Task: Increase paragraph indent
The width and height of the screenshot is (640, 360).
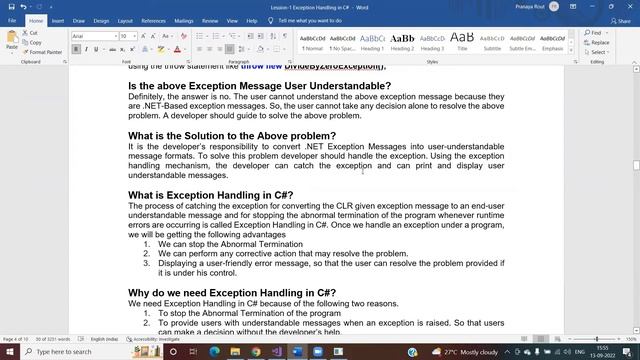Action: (x=260, y=36)
